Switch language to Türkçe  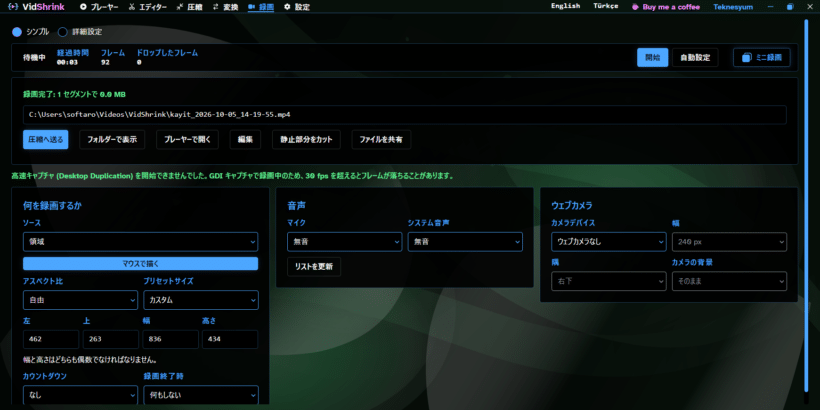tap(606, 6)
